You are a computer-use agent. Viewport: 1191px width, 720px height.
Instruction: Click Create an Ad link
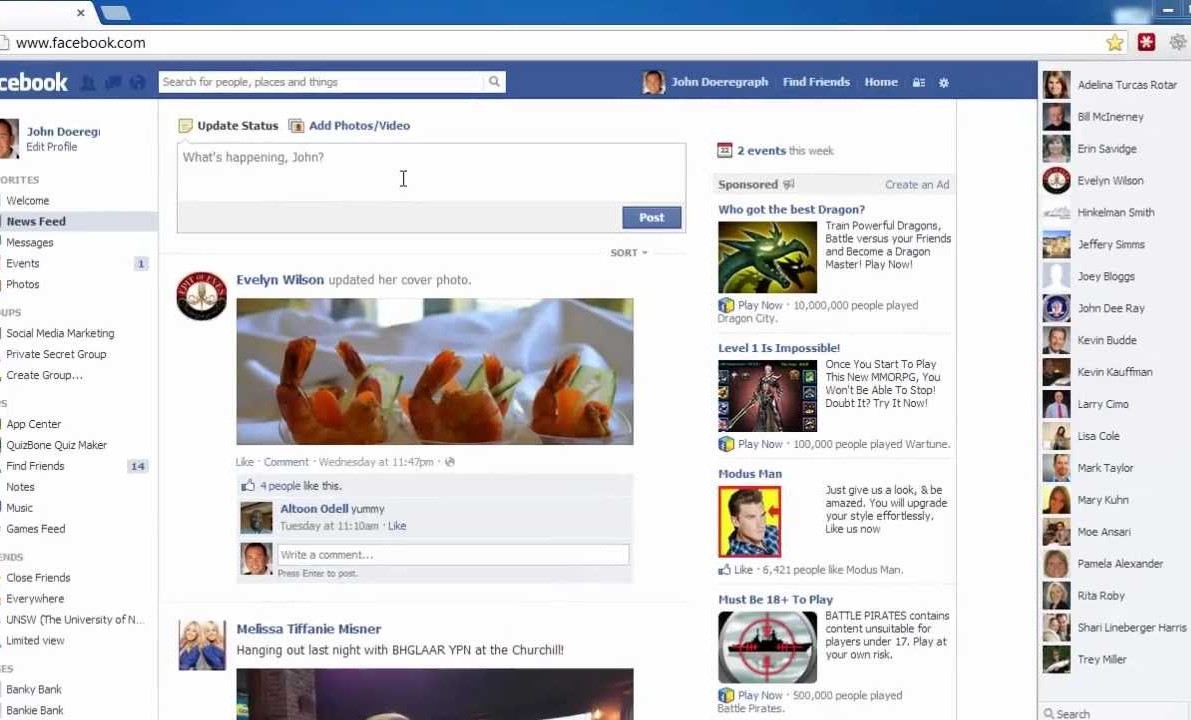(x=917, y=185)
